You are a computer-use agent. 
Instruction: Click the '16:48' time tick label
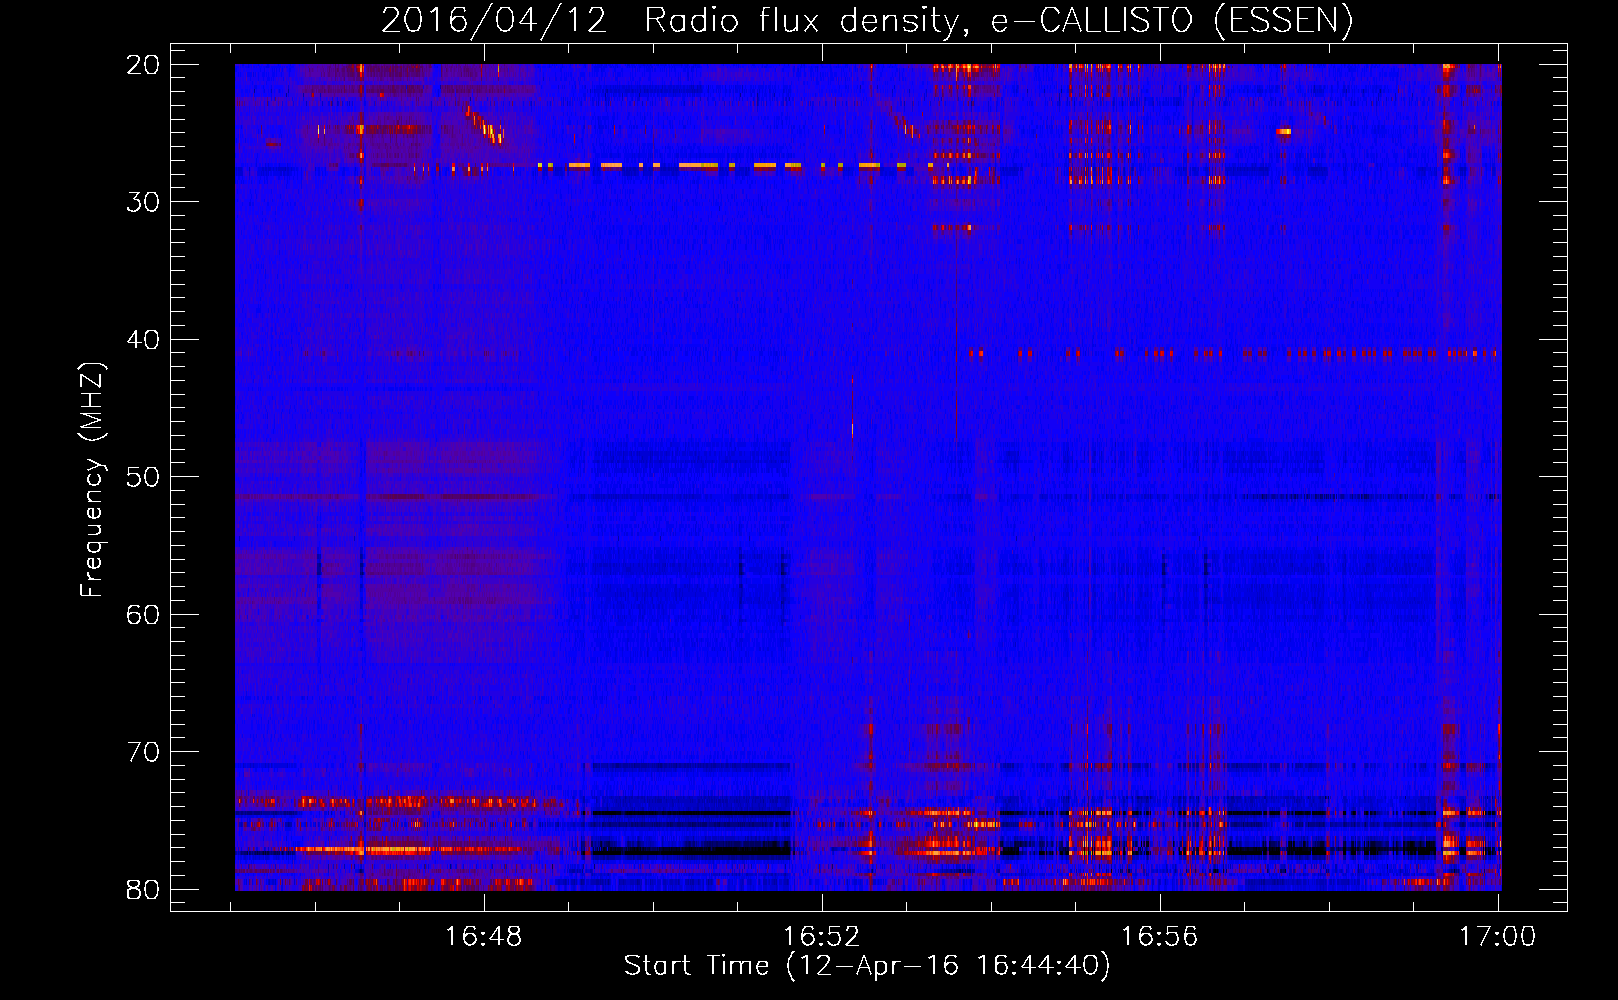[x=484, y=937]
